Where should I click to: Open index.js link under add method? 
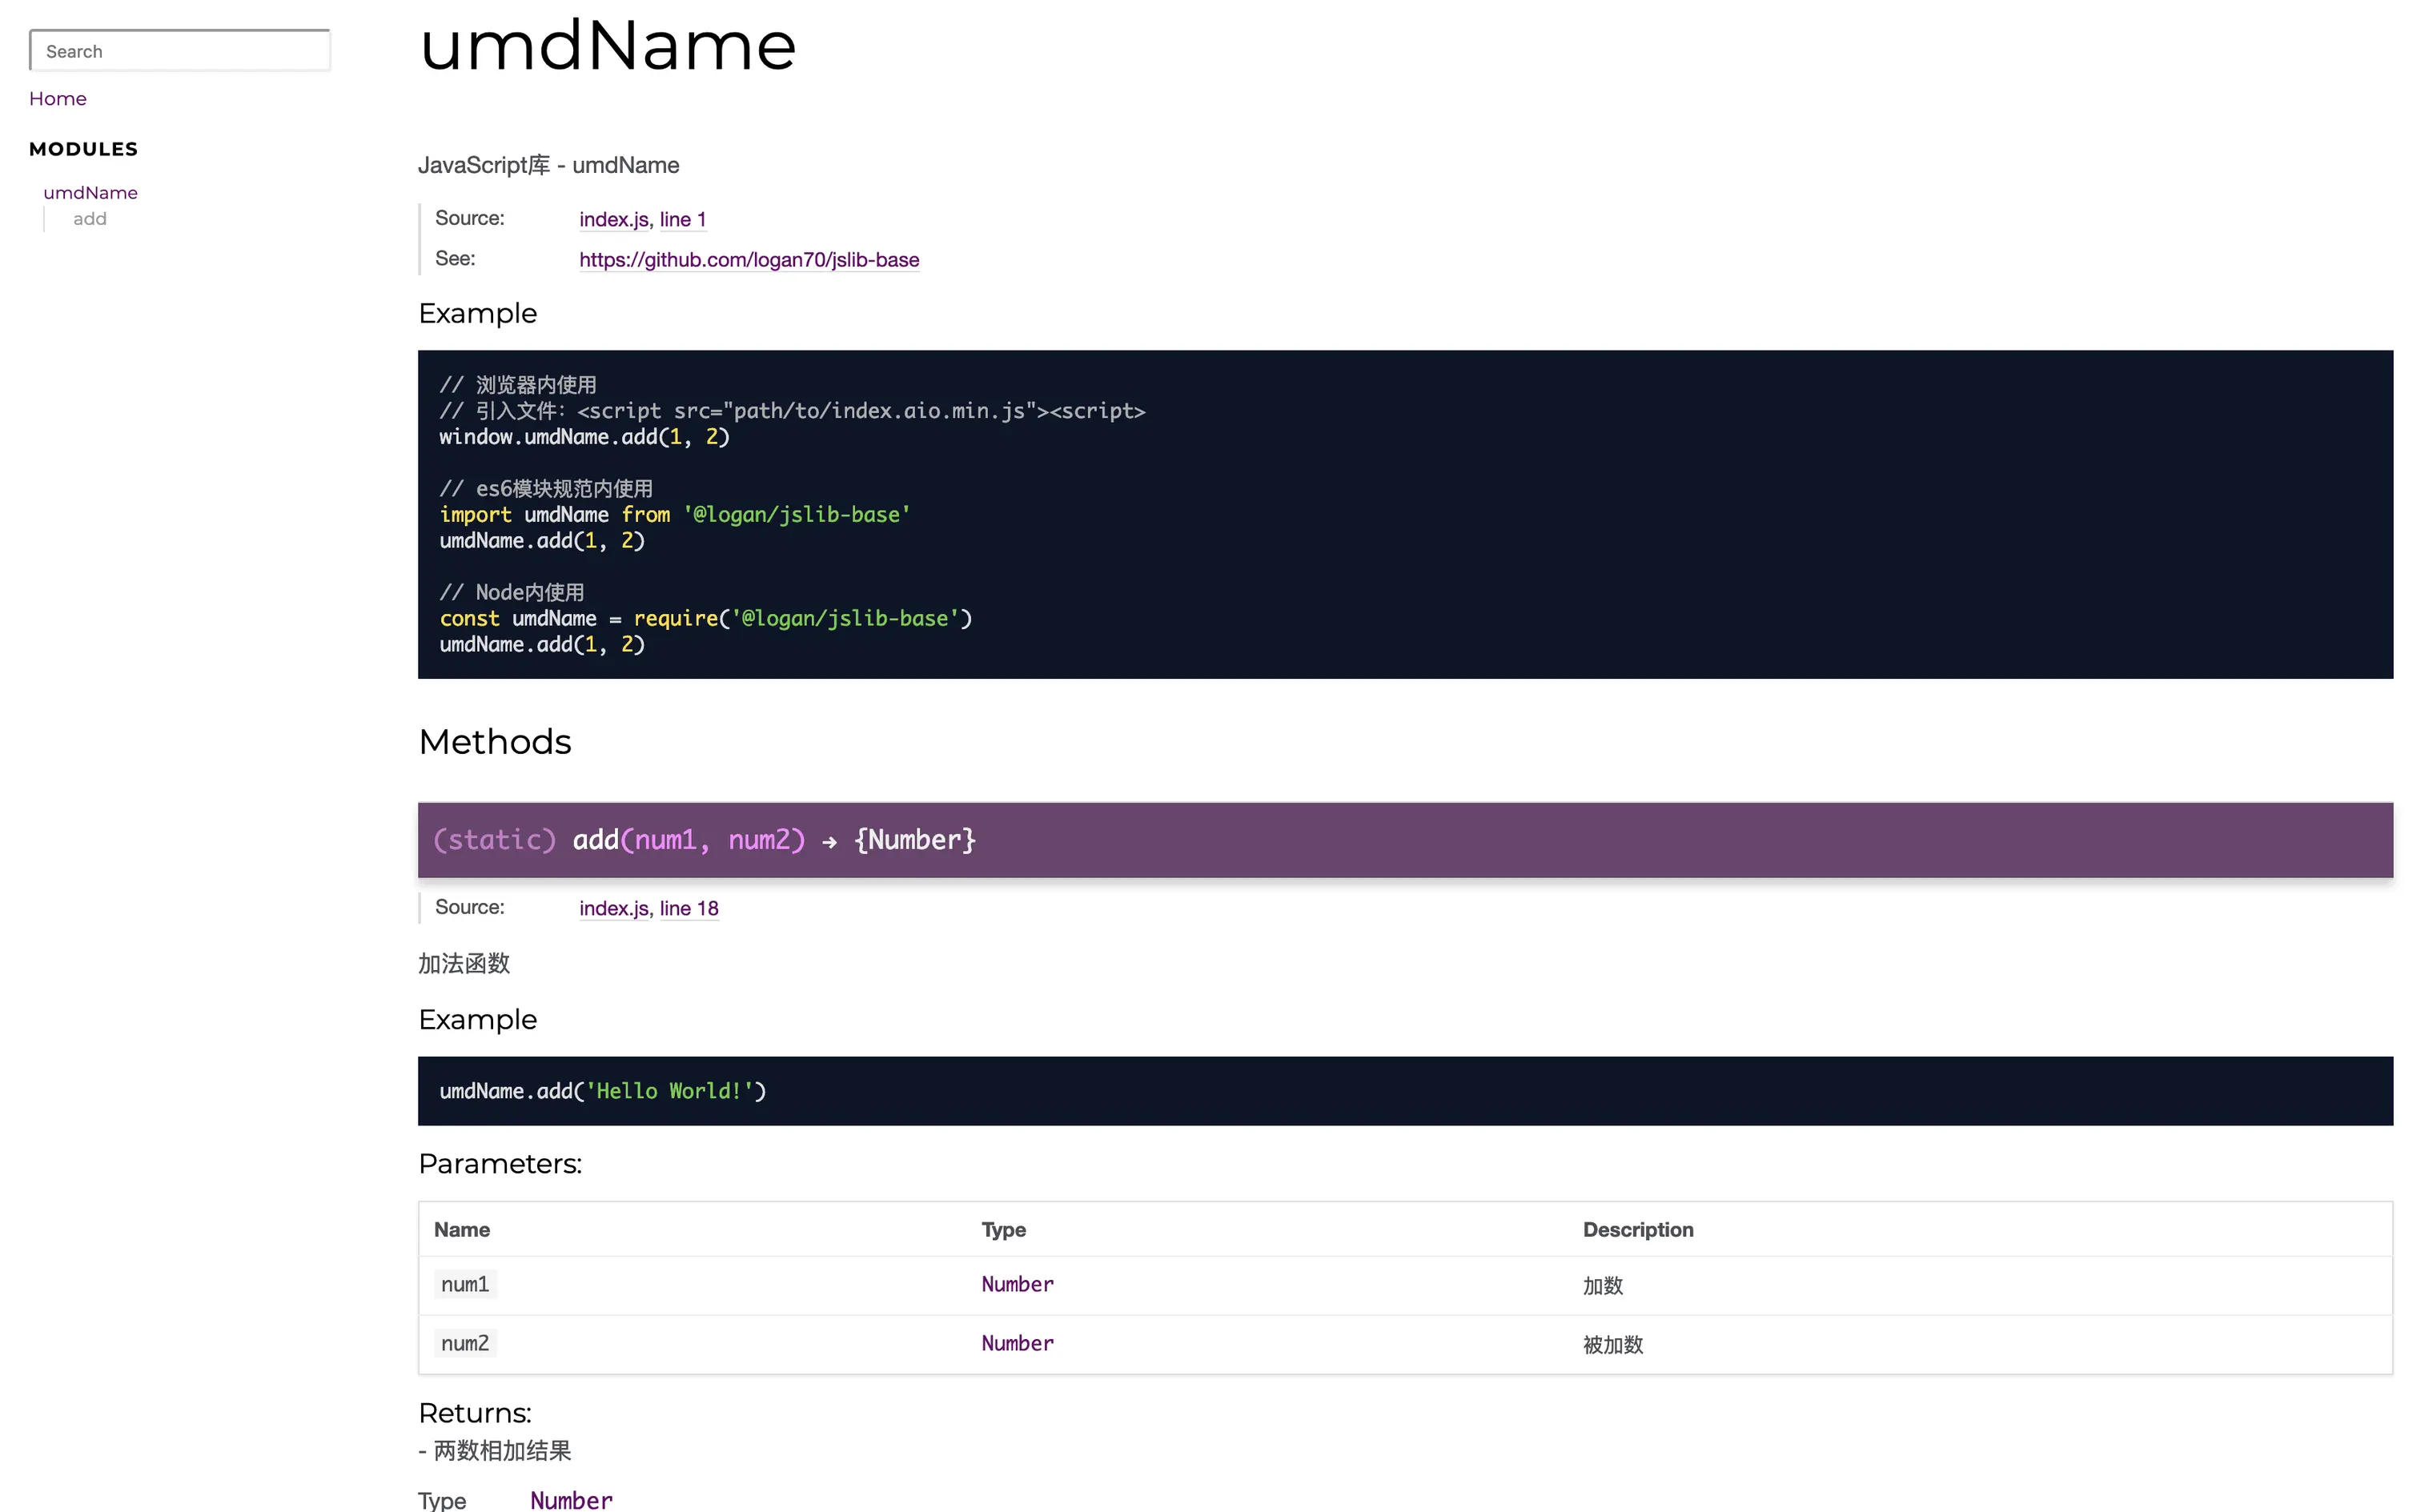tap(613, 908)
